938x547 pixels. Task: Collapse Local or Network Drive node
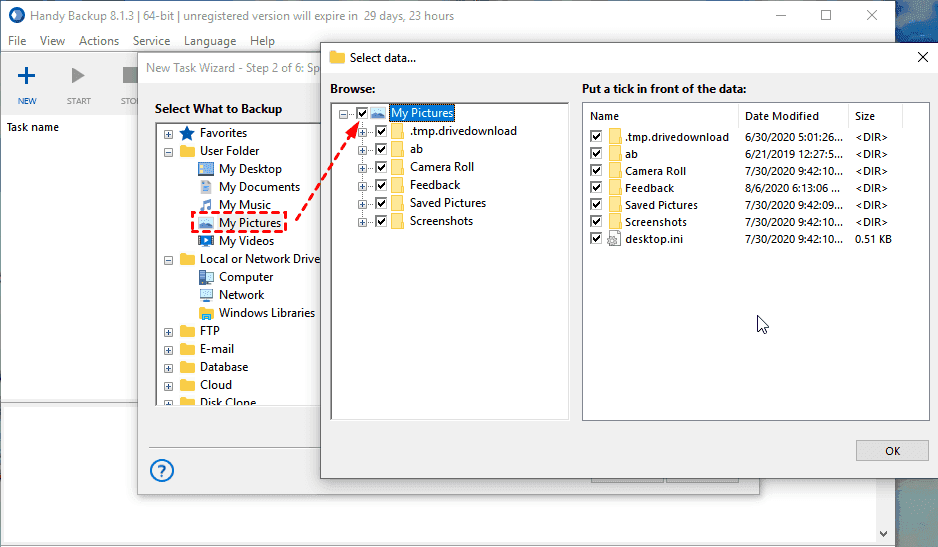[x=168, y=260]
